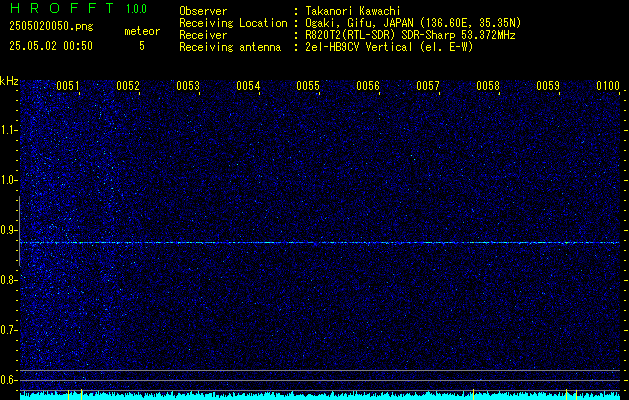The height and width of the screenshot is (400, 629).
Task: Click the 0051 time axis label
Action: pos(67,86)
